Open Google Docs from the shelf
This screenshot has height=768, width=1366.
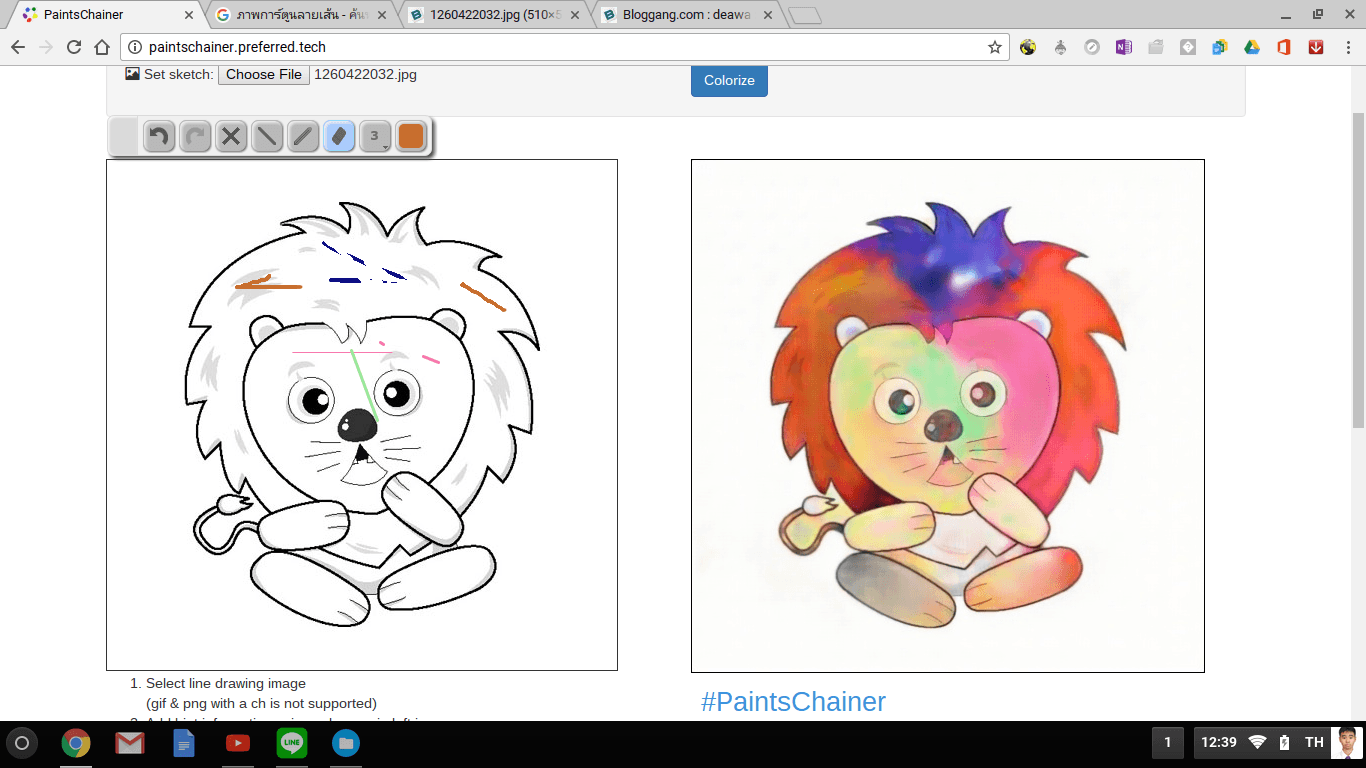[184, 743]
